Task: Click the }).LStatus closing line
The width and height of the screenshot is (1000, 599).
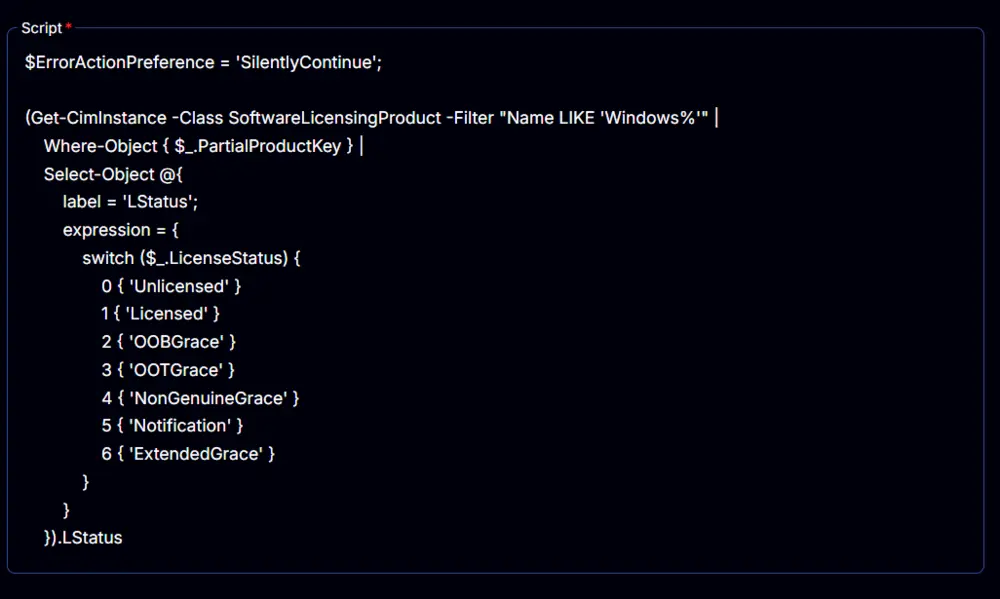Action: tap(83, 538)
